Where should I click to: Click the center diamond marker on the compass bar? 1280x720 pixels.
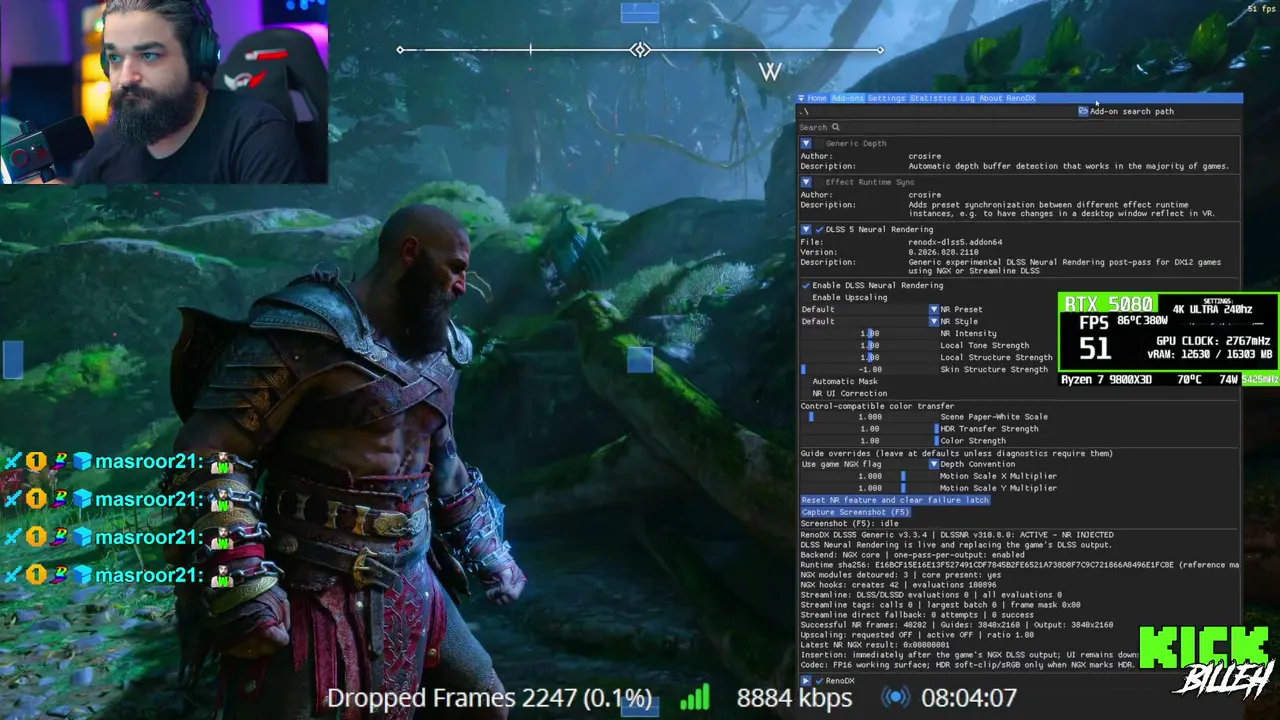pyautogui.click(x=640, y=50)
